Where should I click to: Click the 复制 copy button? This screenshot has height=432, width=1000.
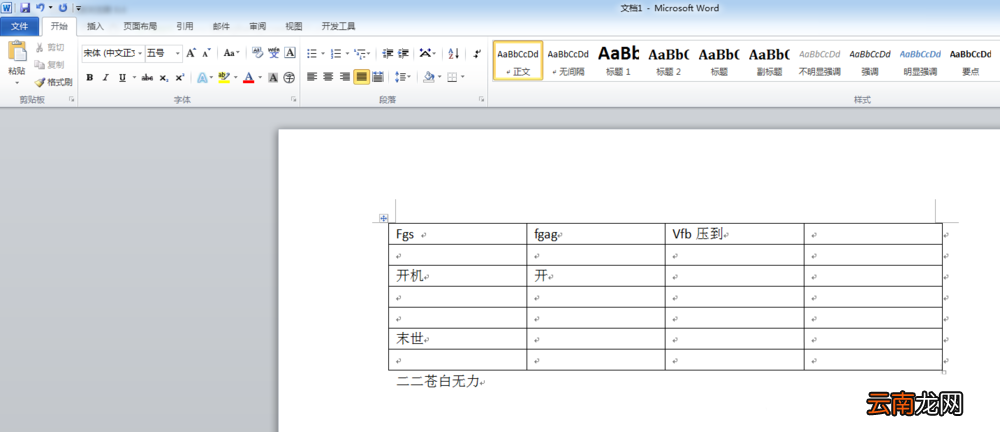click(50, 65)
